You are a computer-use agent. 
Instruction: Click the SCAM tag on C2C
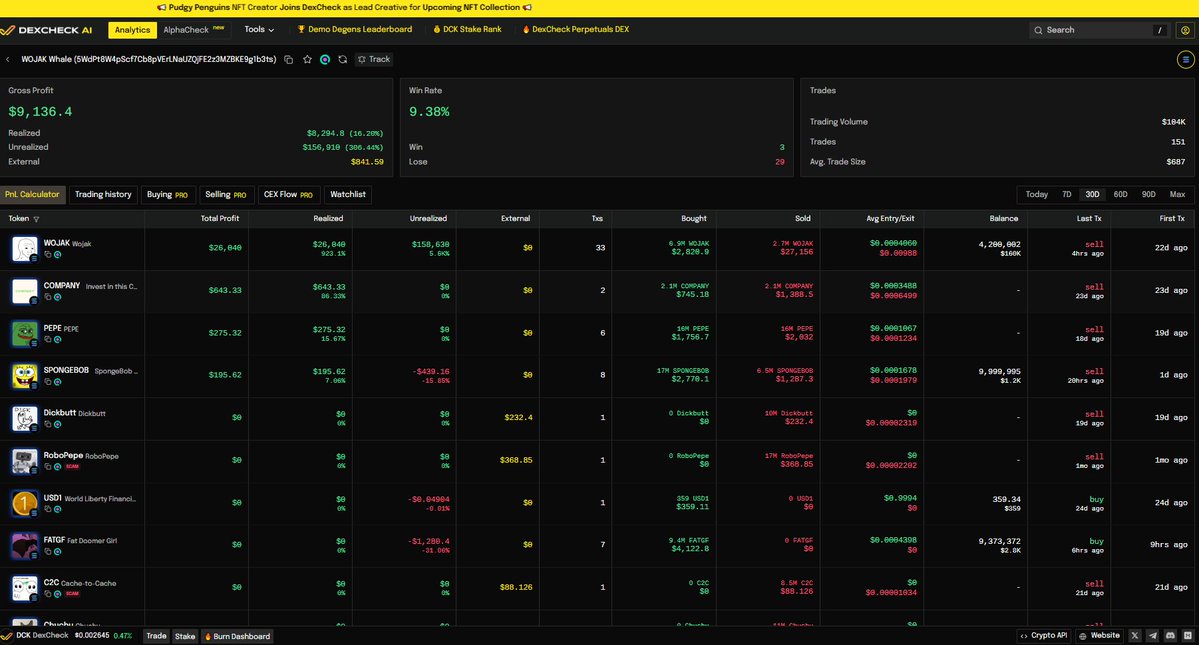tap(72, 594)
